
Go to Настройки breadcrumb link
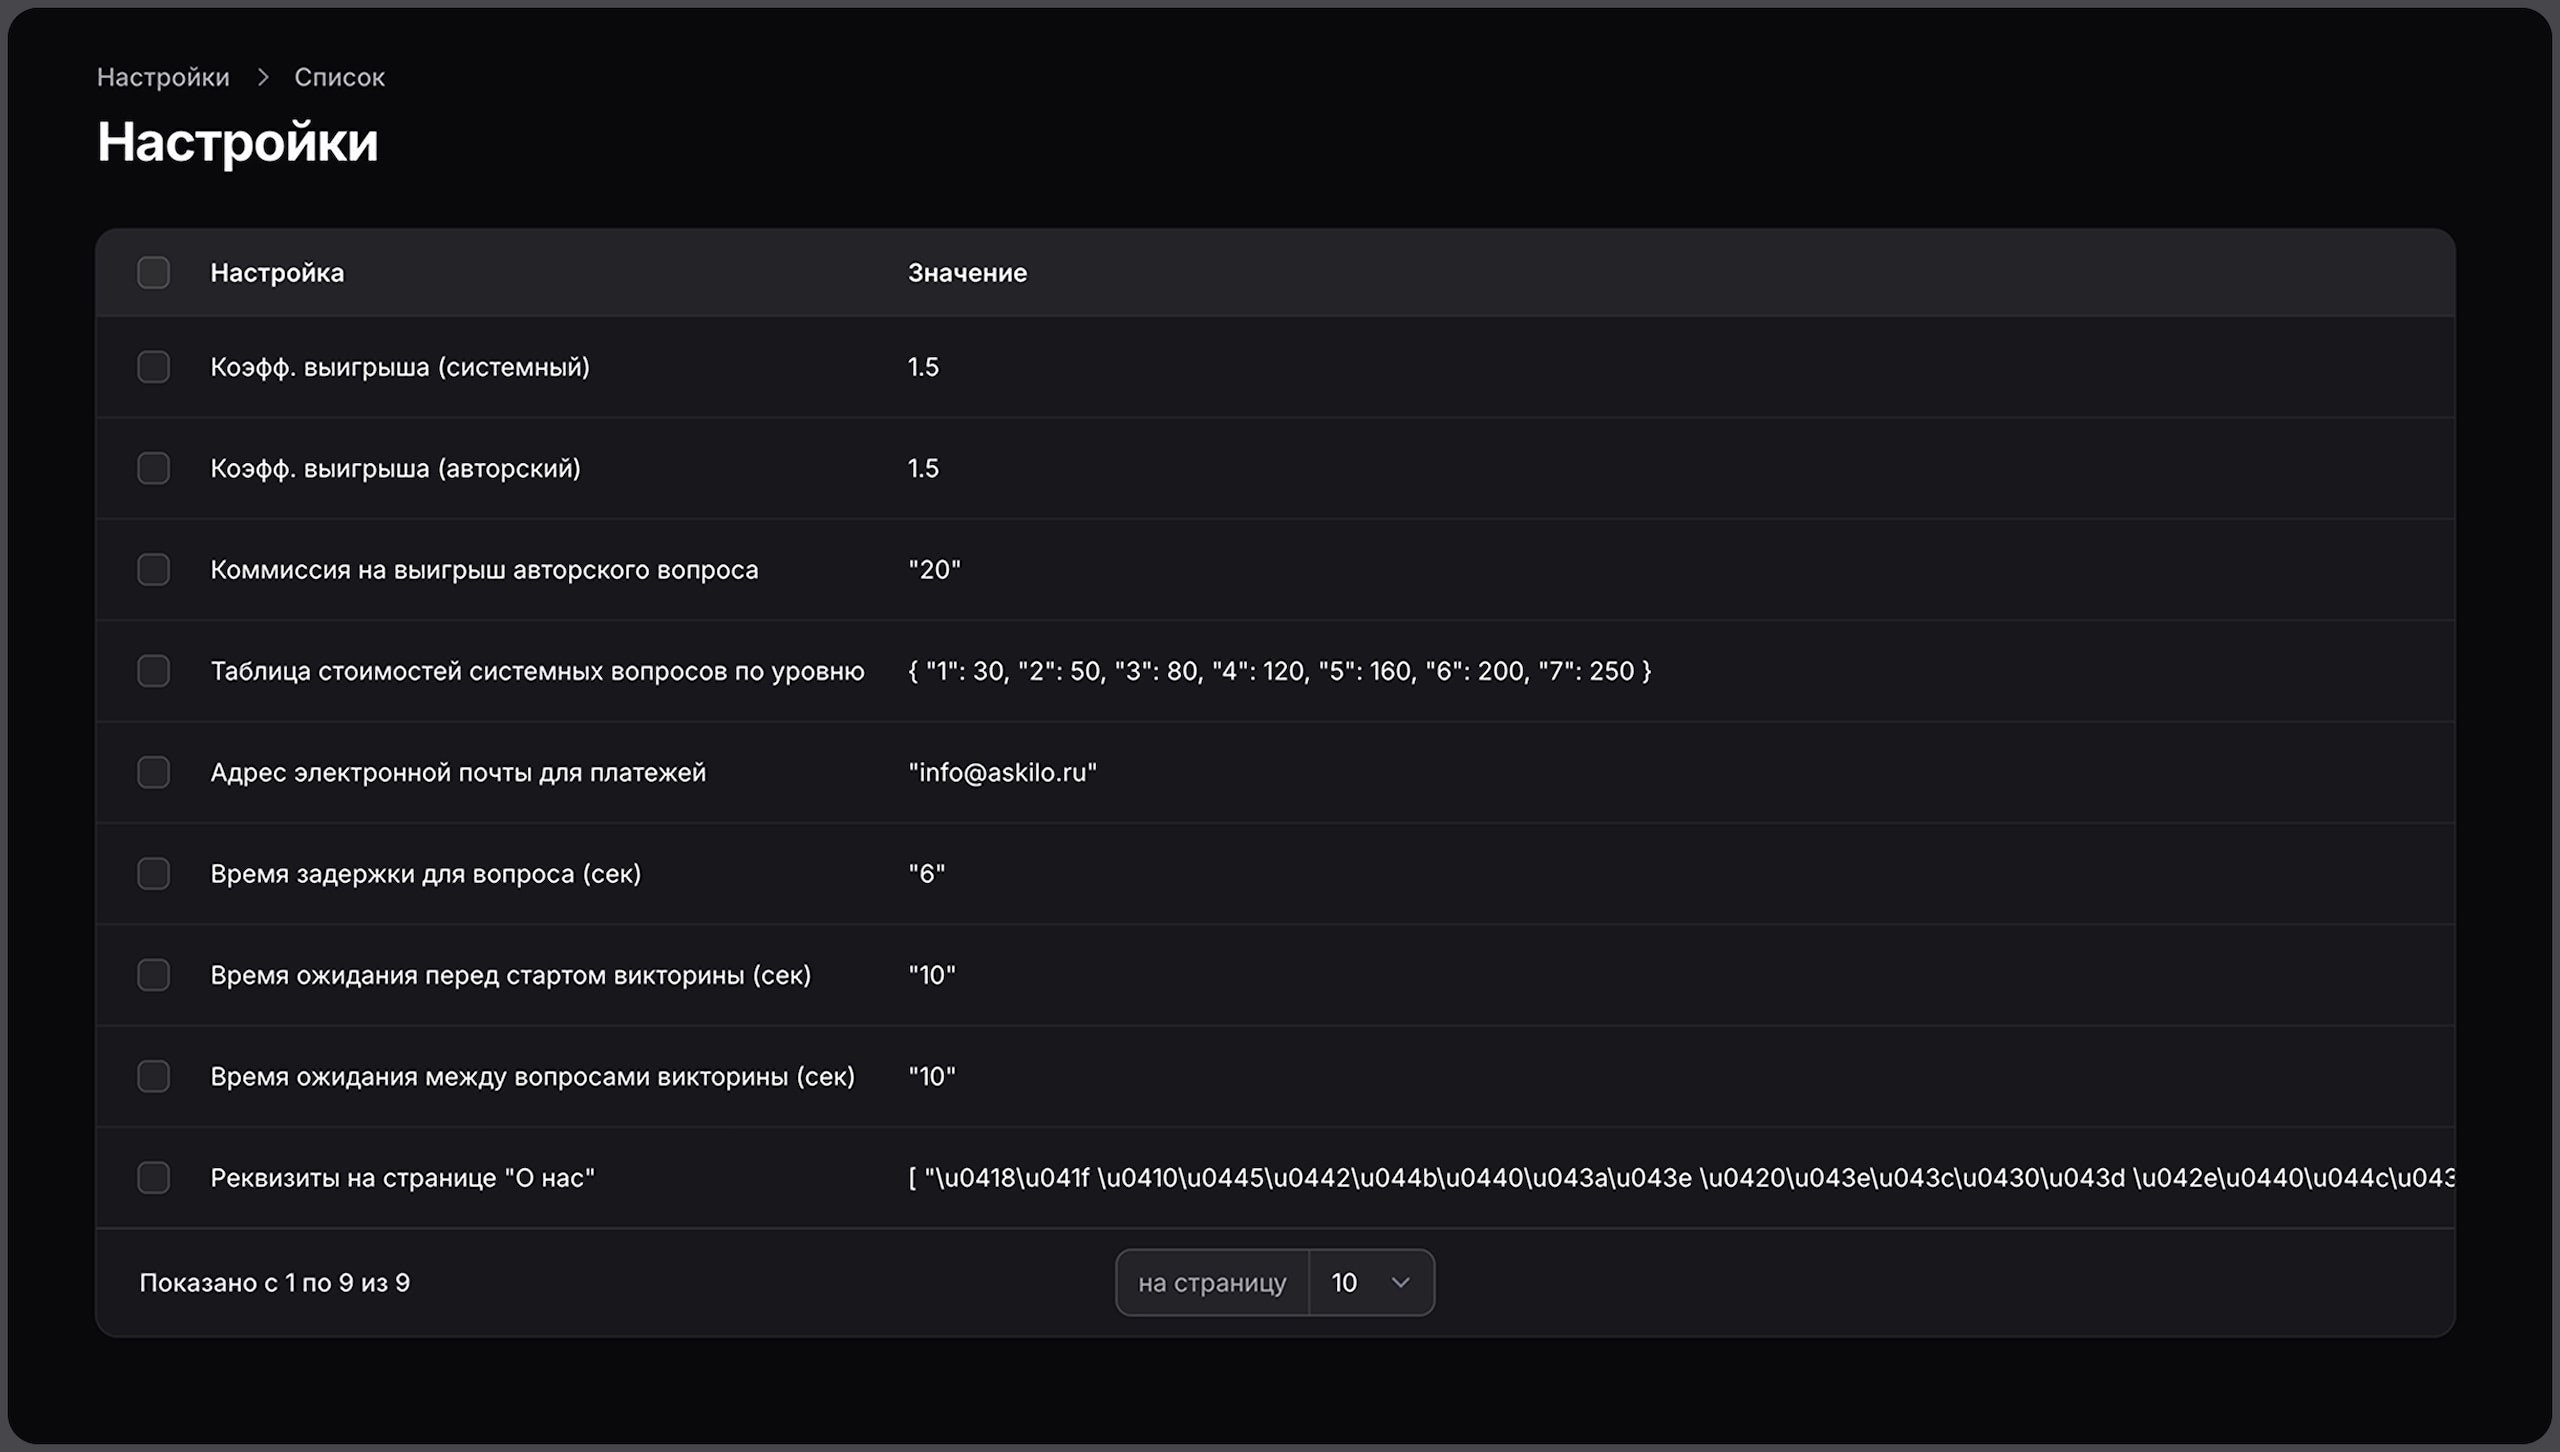point(163,77)
